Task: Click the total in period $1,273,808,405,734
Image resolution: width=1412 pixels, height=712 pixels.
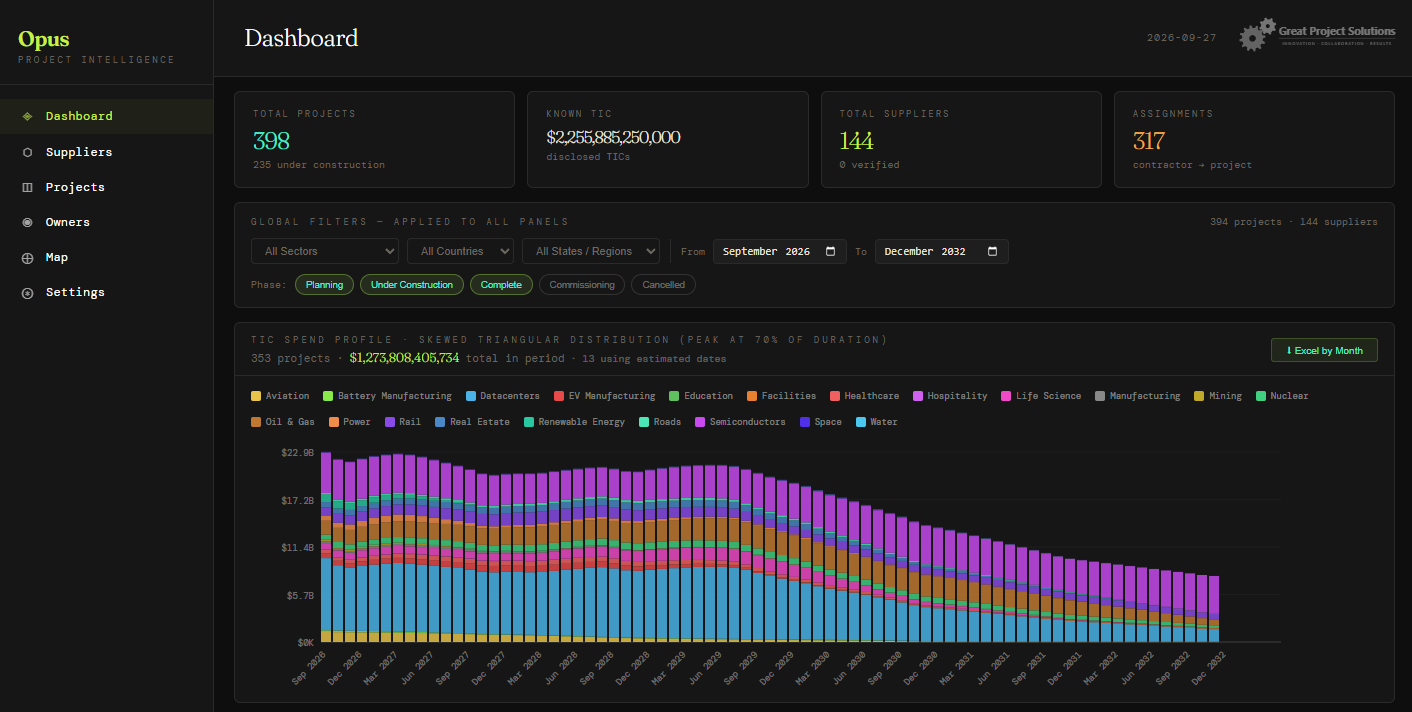Action: coord(404,358)
